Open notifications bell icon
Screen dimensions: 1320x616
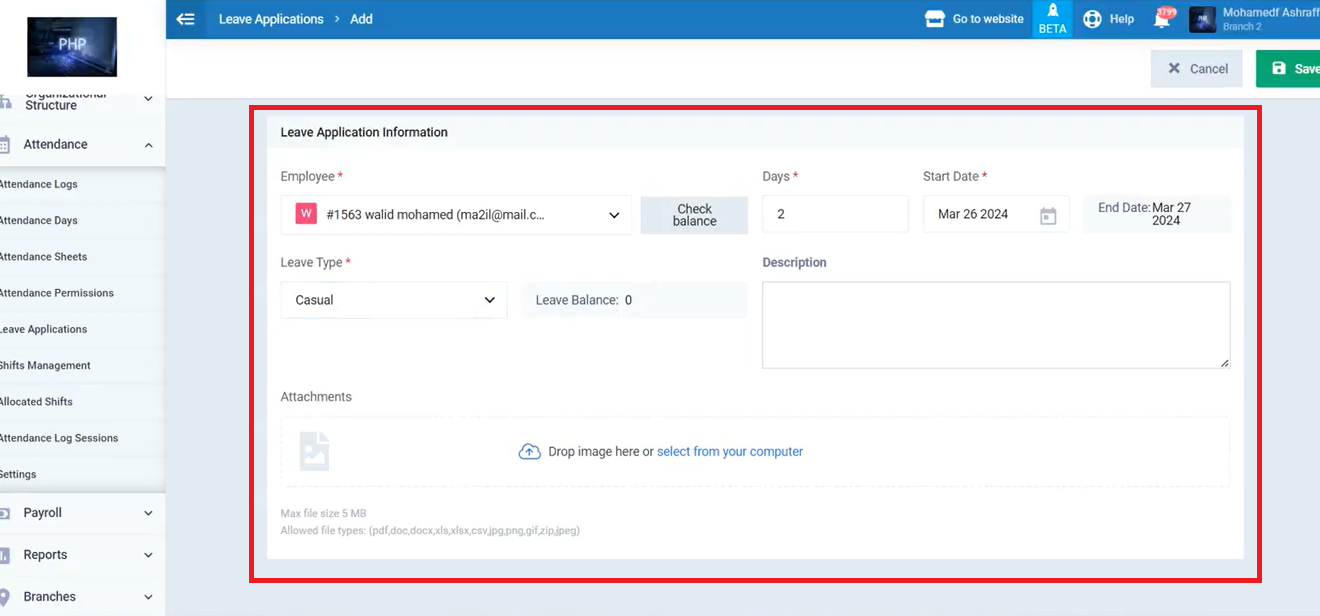coord(1162,19)
